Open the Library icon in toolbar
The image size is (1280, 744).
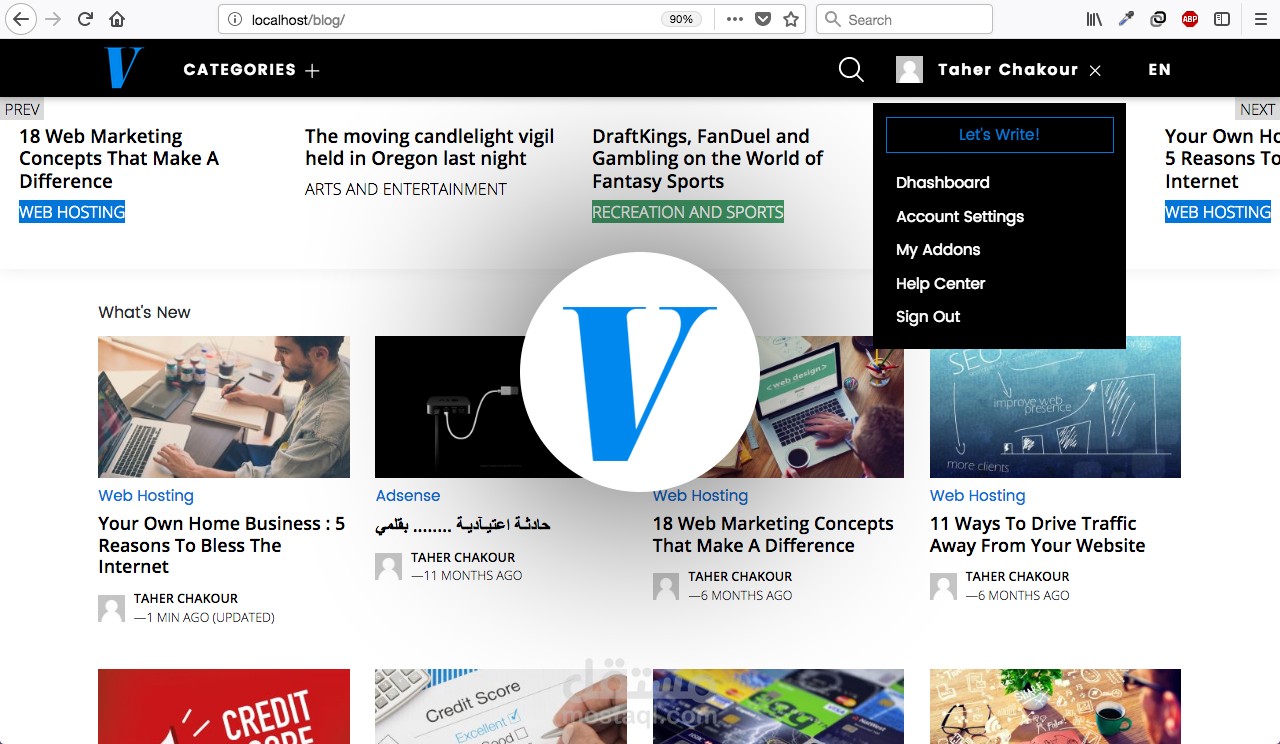tap(1094, 19)
